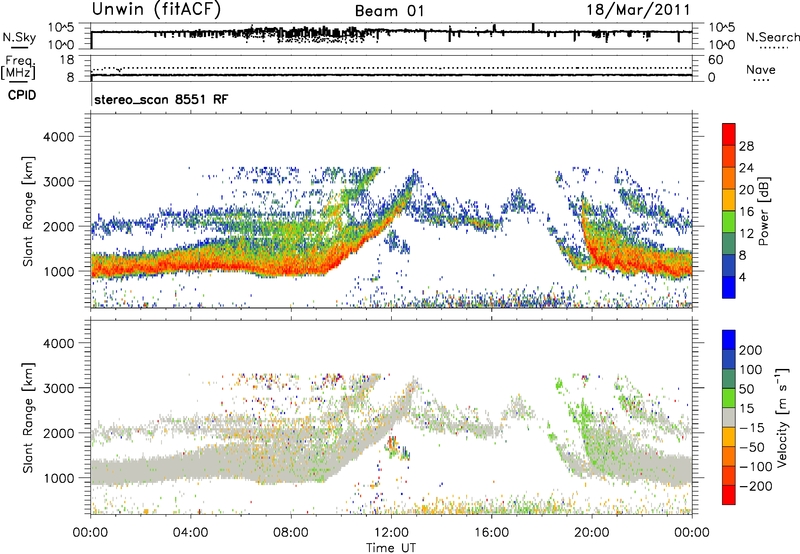800x554 pixels.
Task: Click the 'N.Sky' axis label
Action: [19, 37]
